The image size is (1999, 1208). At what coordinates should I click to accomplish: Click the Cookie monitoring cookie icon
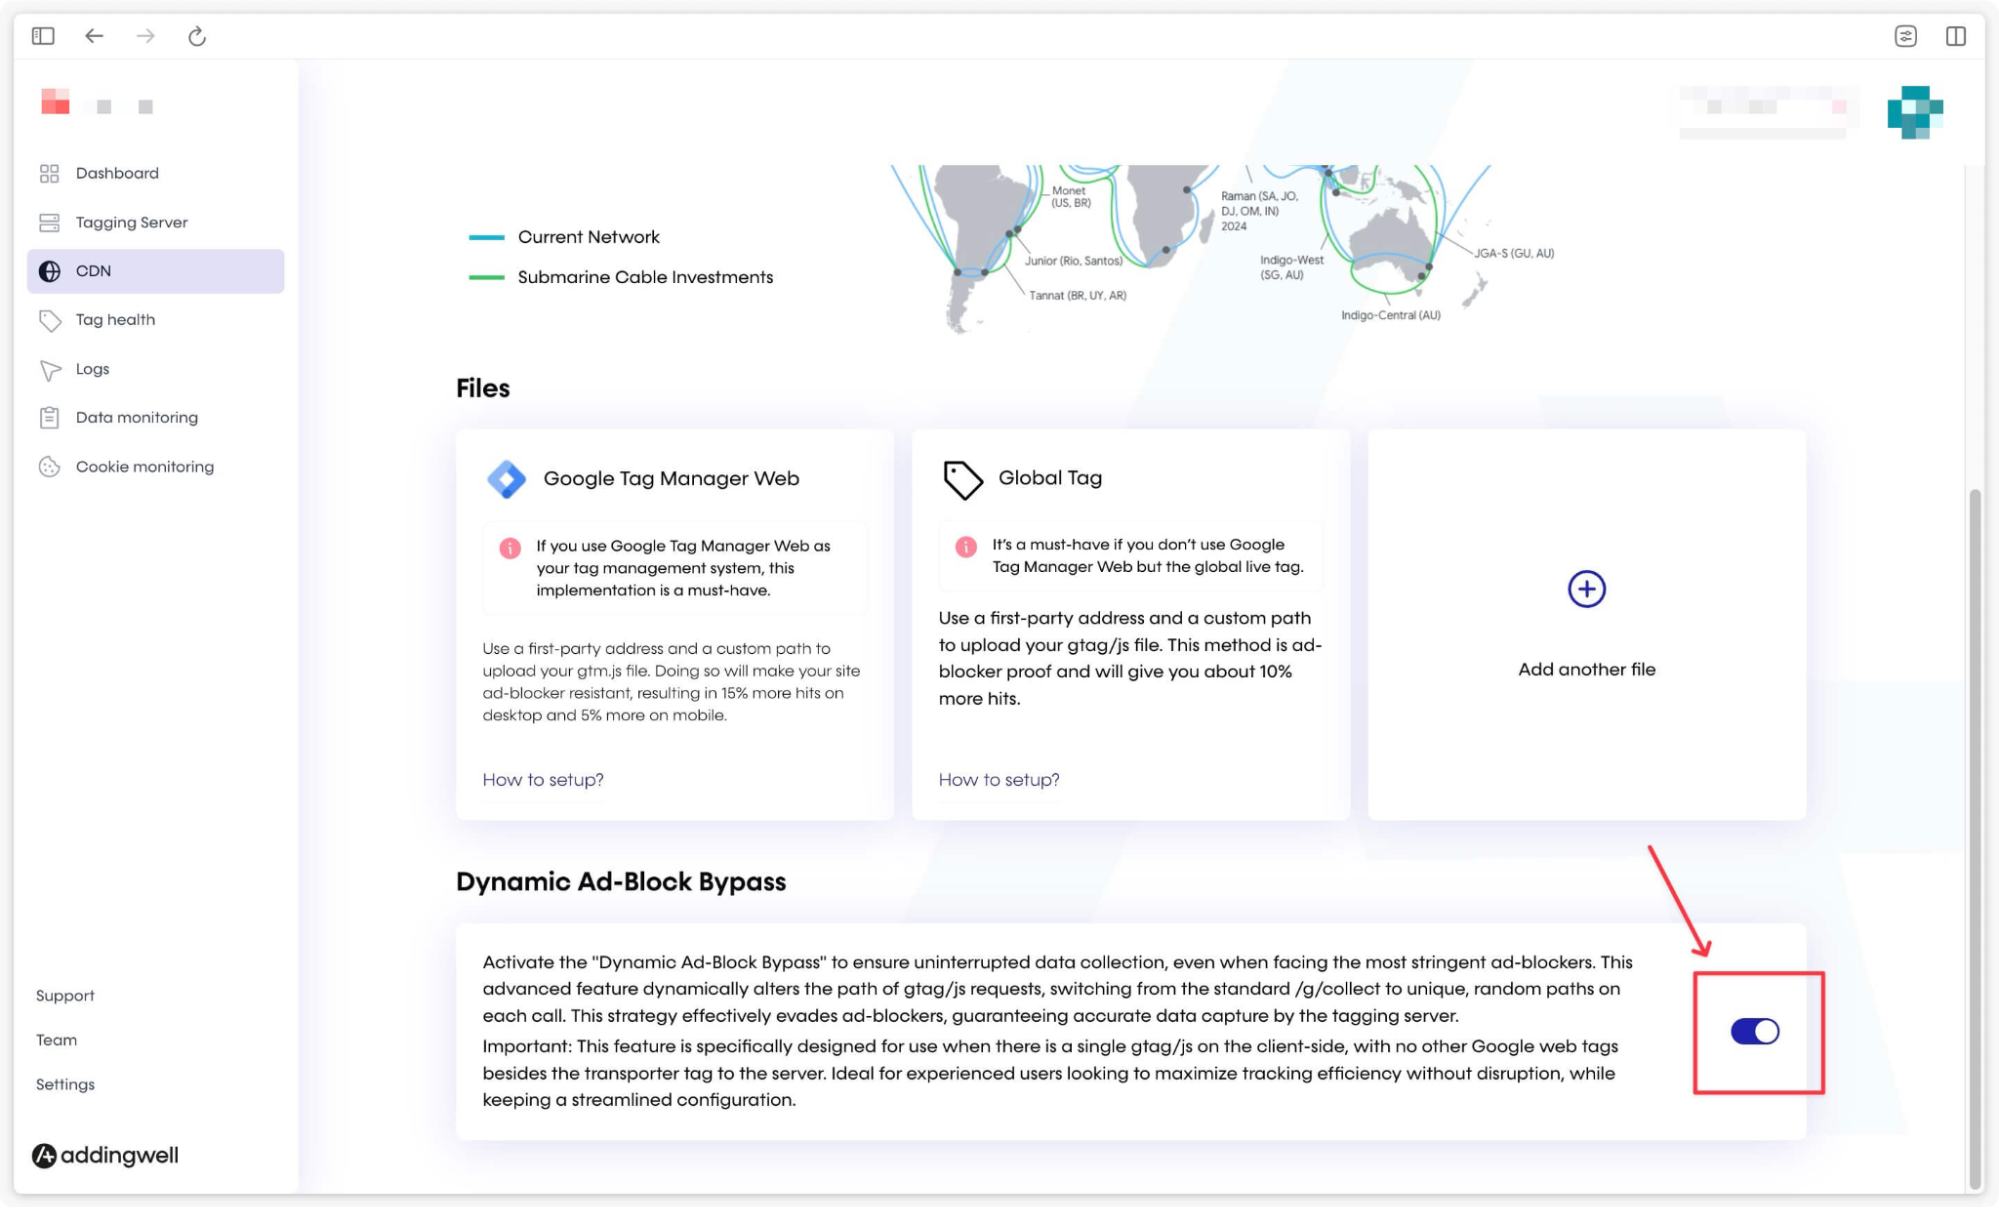point(49,466)
